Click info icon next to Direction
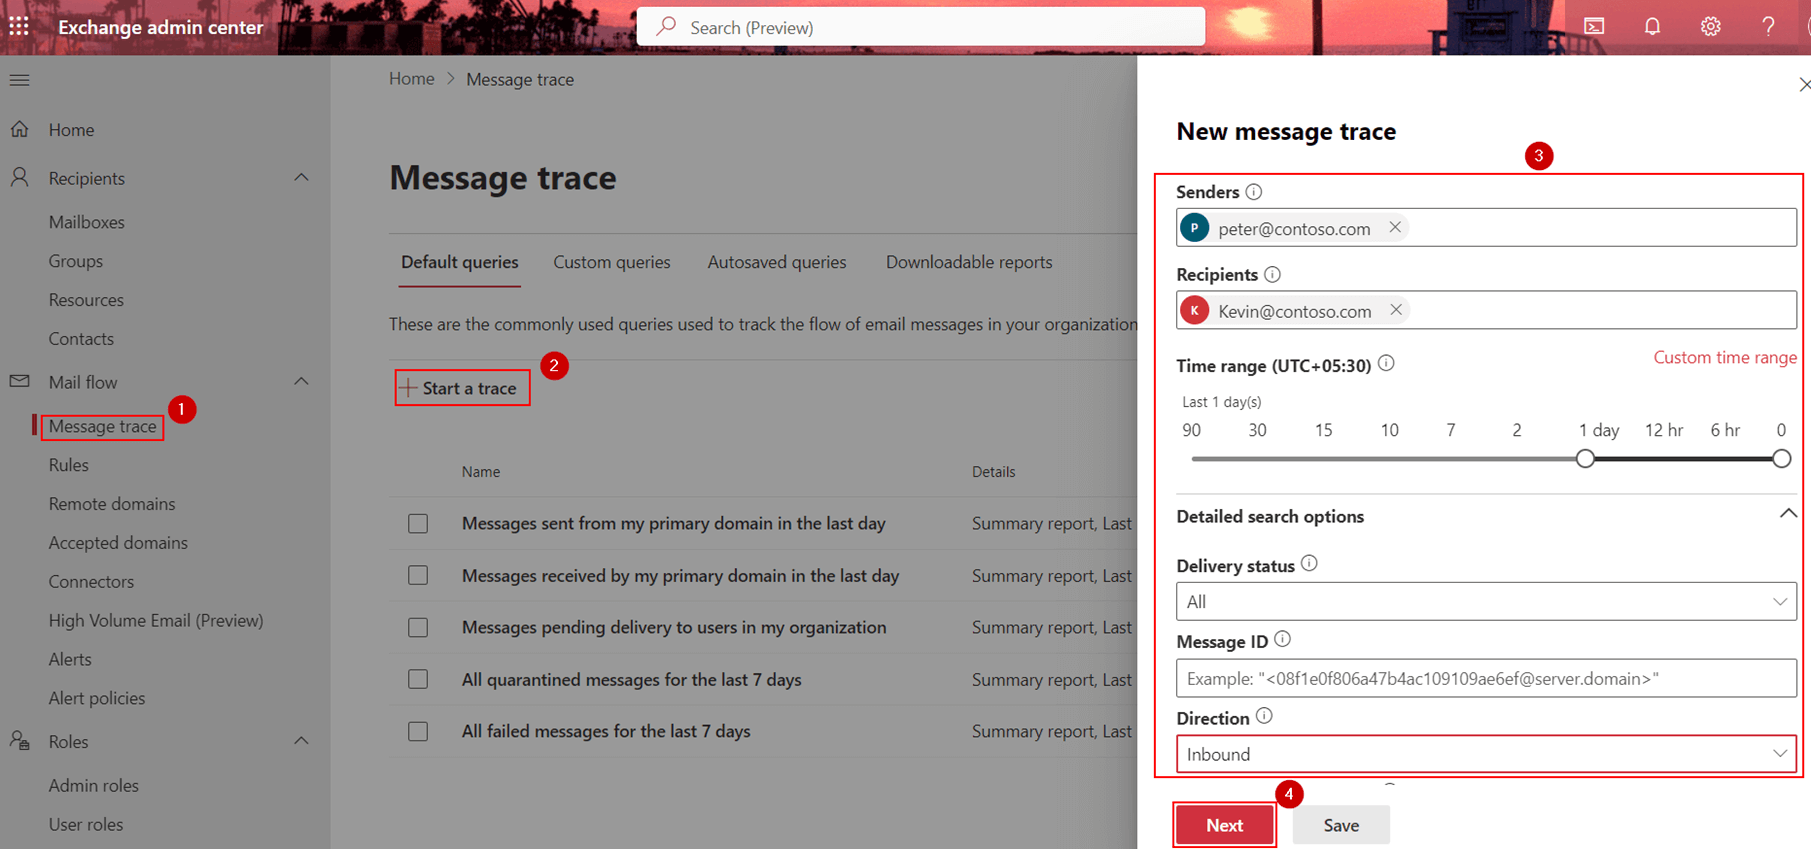 coord(1264,716)
